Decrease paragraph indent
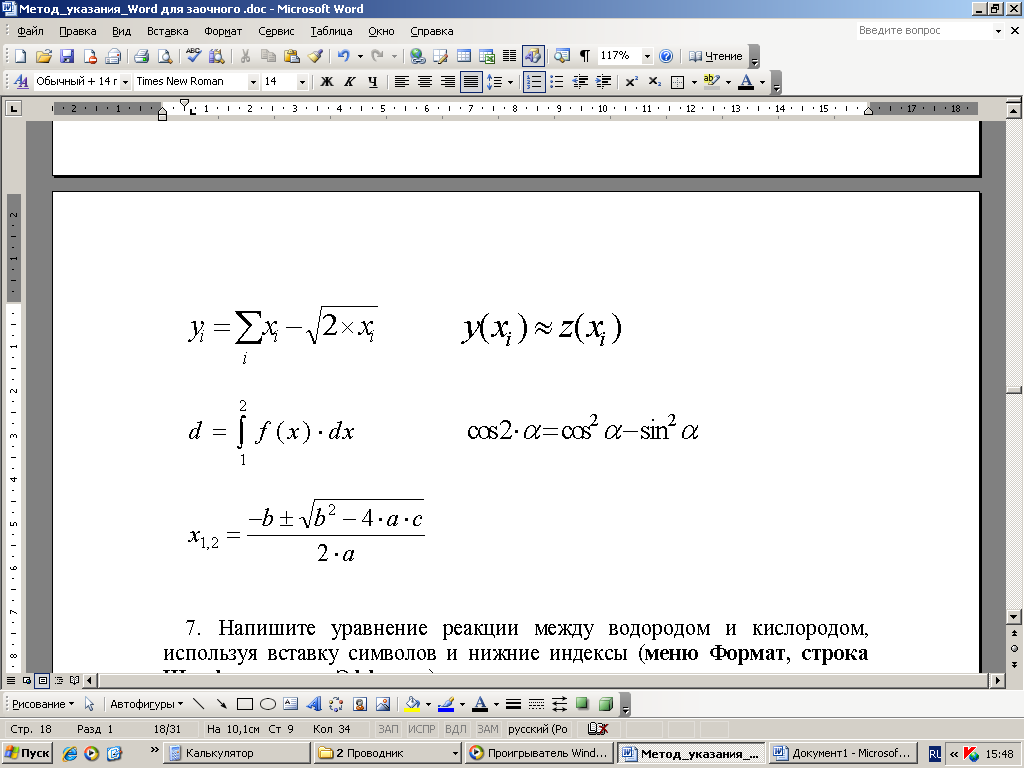Screen dimensions: 1024x768 coord(580,82)
